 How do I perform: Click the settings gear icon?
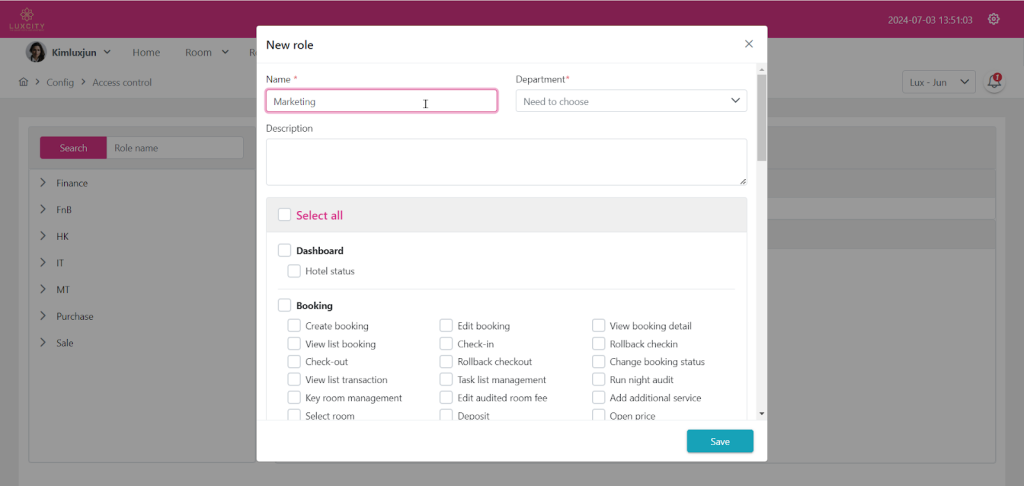pos(993,19)
